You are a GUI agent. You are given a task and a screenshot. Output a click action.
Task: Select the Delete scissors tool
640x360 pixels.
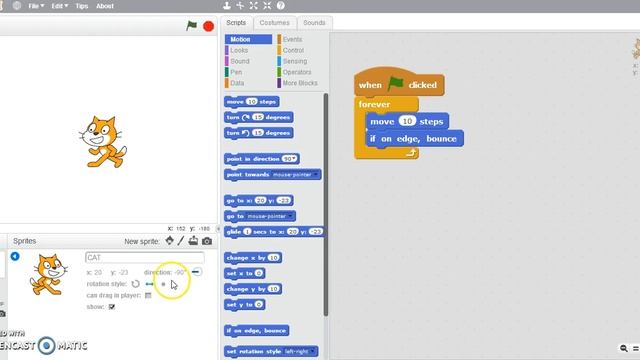click(x=240, y=5)
